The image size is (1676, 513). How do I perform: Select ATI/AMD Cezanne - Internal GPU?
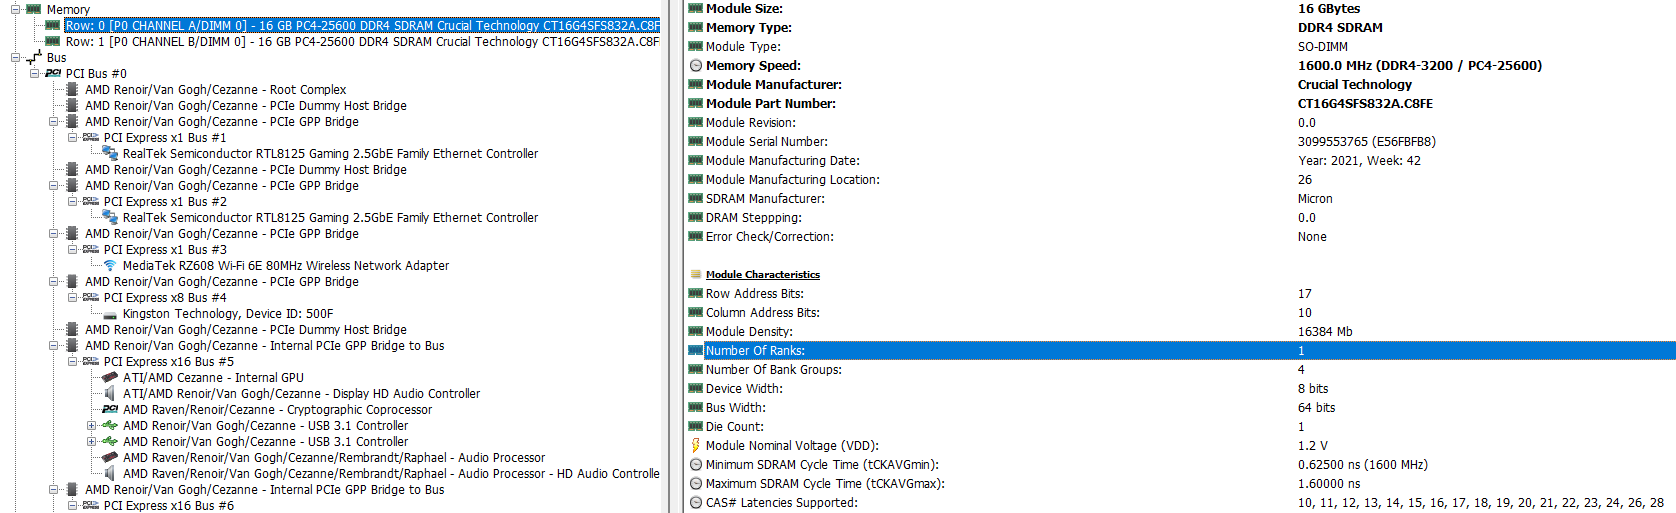[213, 378]
